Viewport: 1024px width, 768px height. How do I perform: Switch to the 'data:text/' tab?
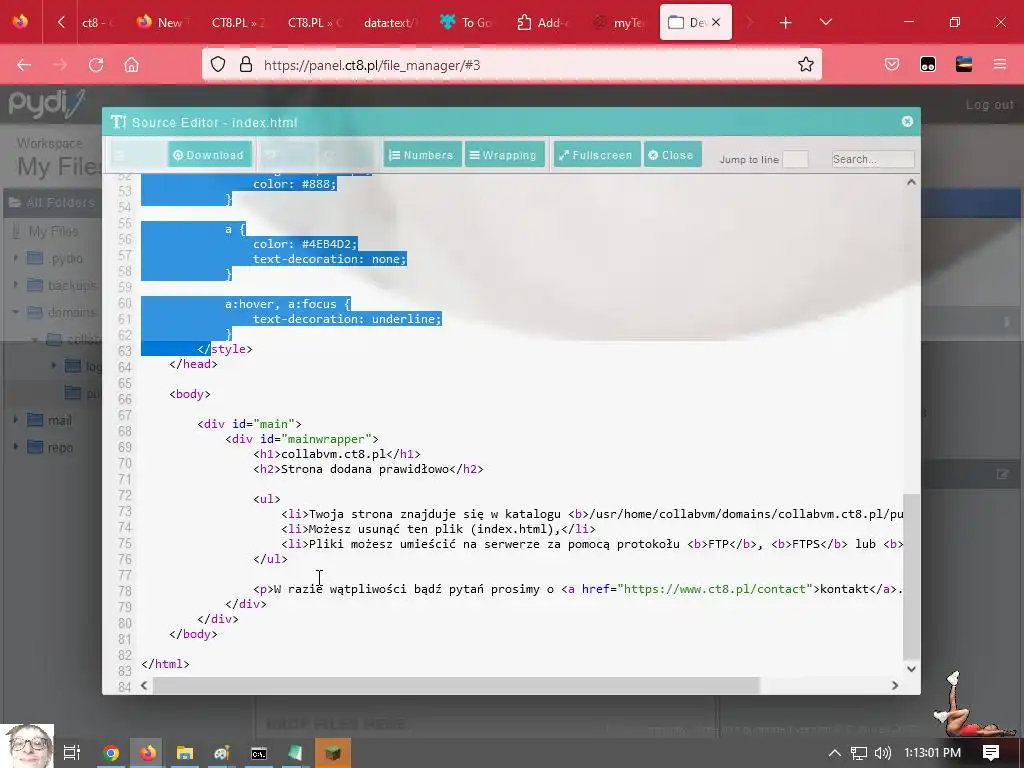391,23
